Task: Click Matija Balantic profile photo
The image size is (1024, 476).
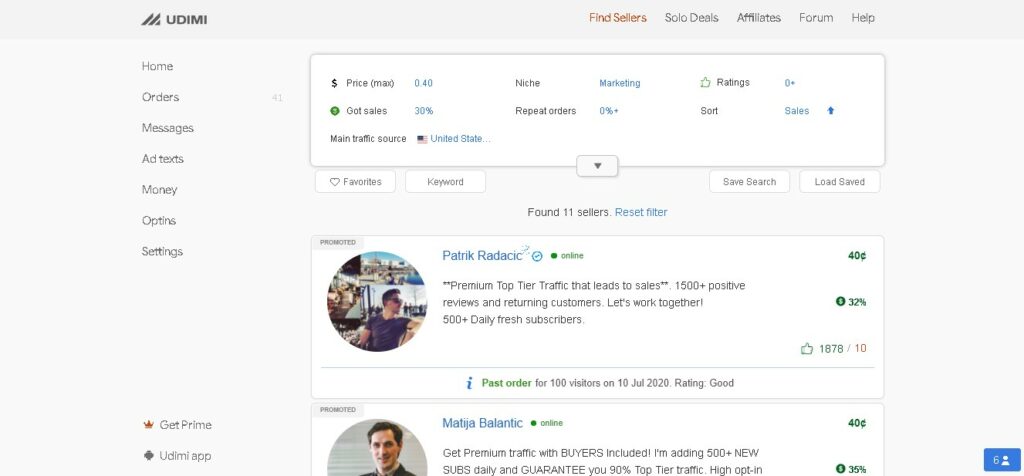Action: coord(377,448)
